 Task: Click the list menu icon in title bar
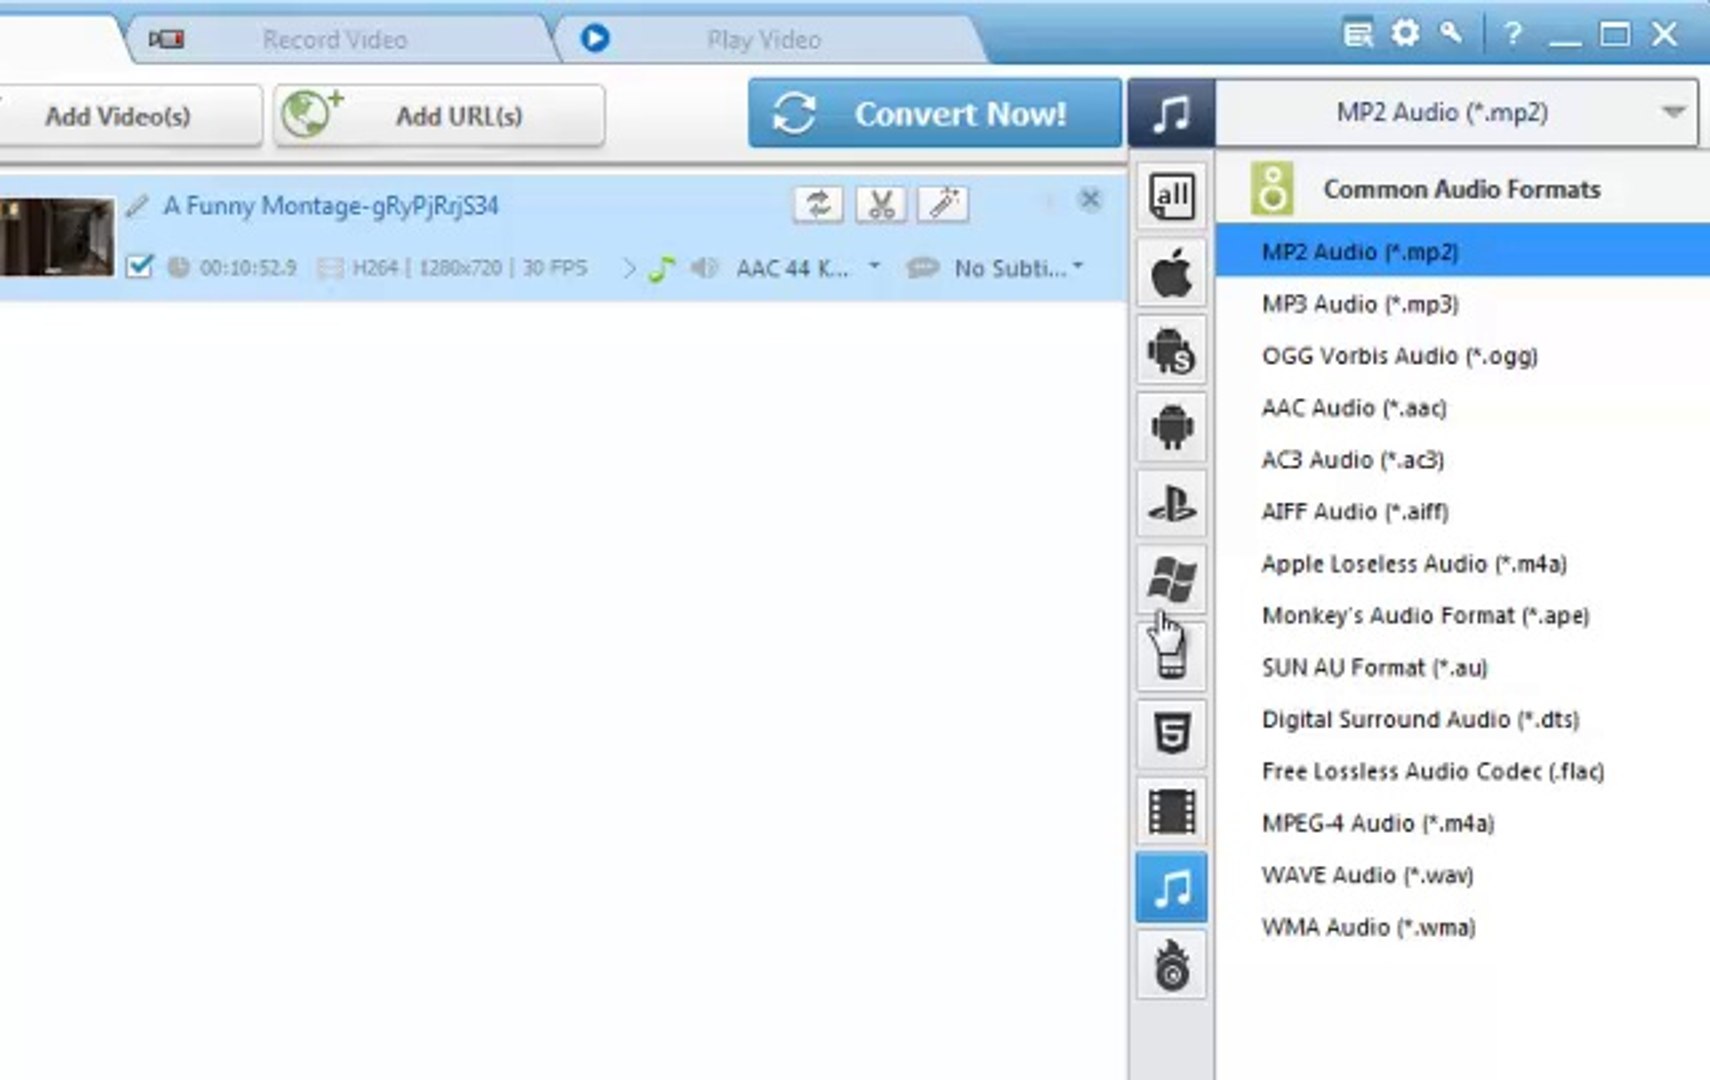(x=1358, y=34)
